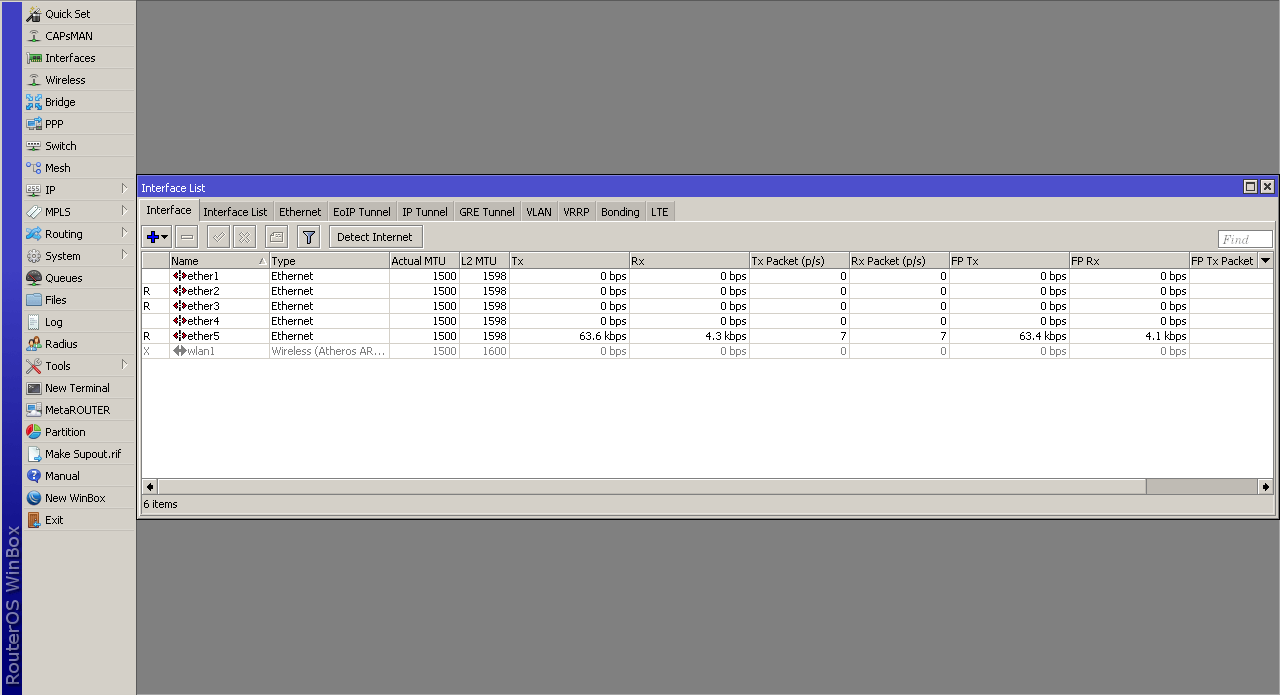Image resolution: width=1280 pixels, height=695 pixels.
Task: Switch to the Interface List tab
Action: 235,212
